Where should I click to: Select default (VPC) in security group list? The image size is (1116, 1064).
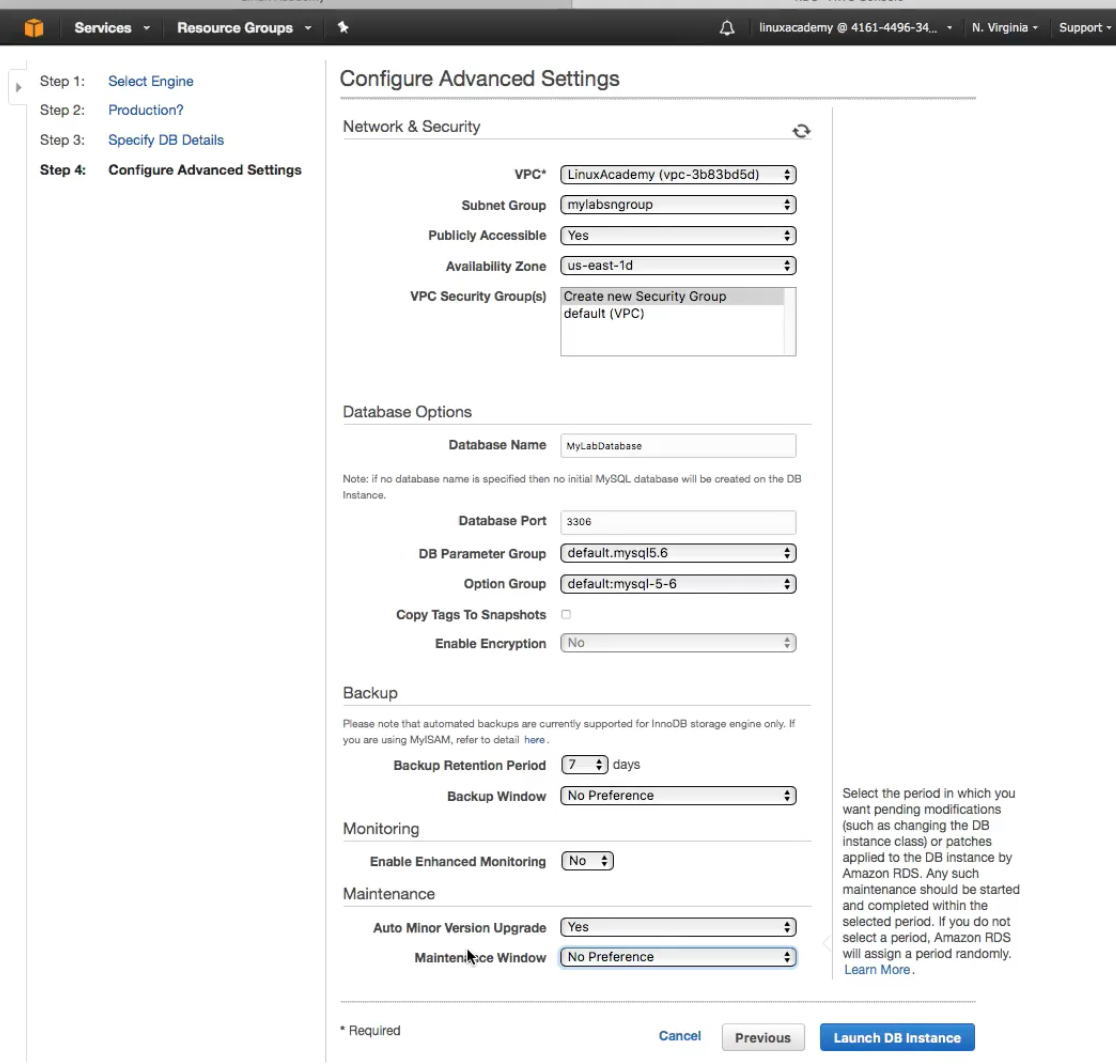(x=604, y=313)
